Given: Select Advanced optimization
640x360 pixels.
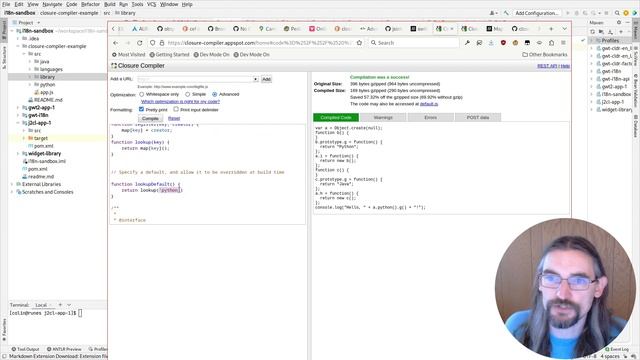Looking at the screenshot, I should [215, 94].
